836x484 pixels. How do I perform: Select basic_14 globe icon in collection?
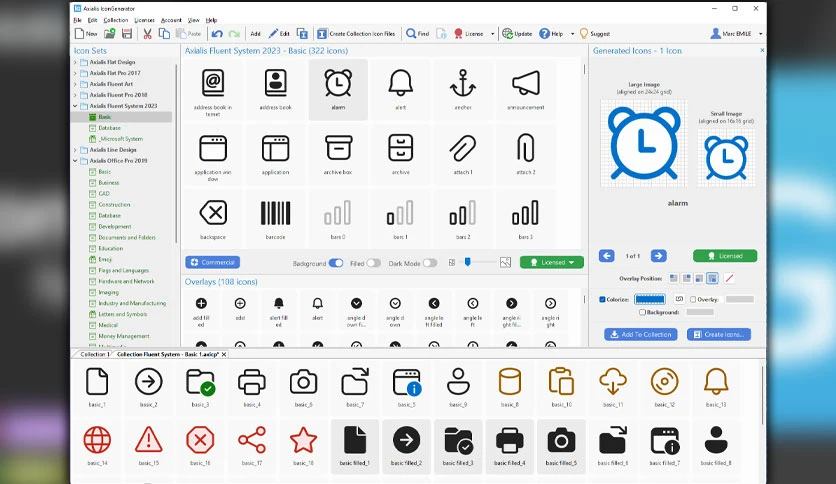(97, 446)
